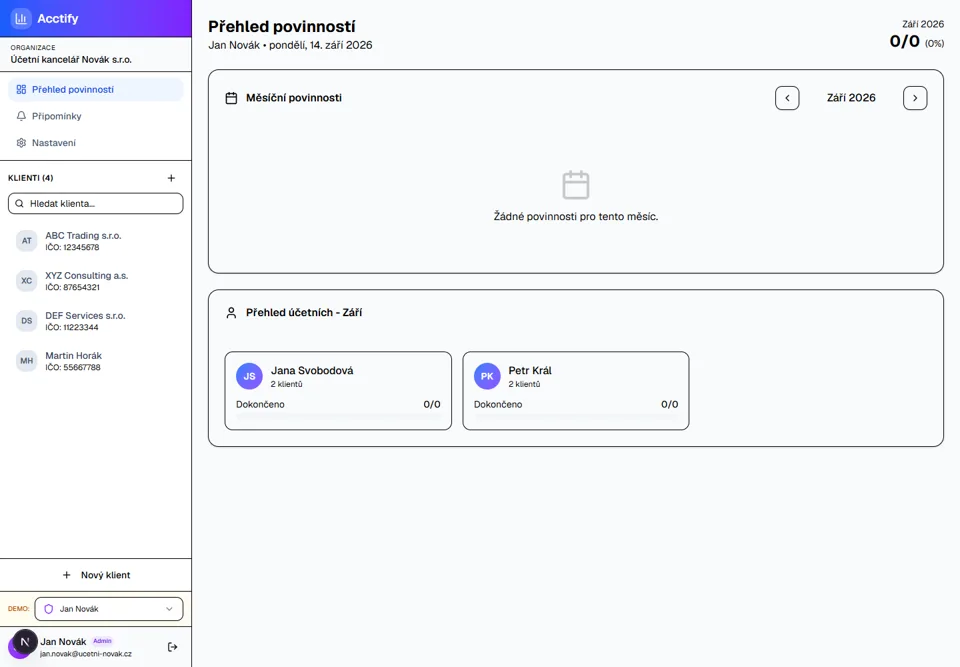This screenshot has height=667, width=960.
Task: Select client ABC Trading s.r.o.
Action: (x=96, y=241)
